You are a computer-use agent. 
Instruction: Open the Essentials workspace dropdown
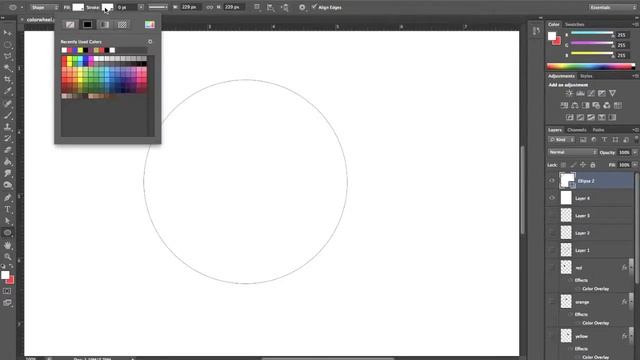613,7
